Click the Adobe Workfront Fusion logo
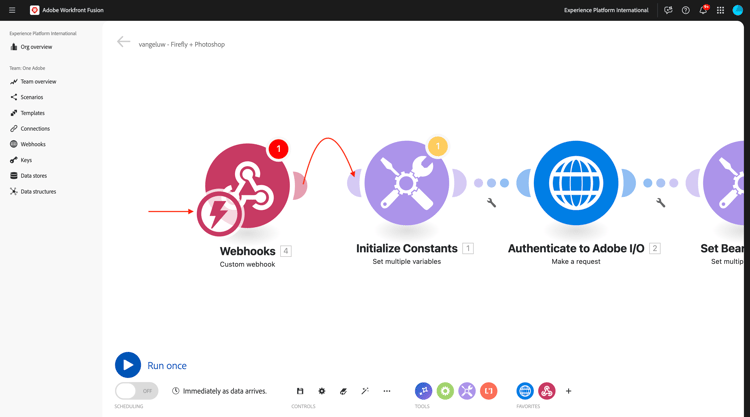 (x=34, y=10)
